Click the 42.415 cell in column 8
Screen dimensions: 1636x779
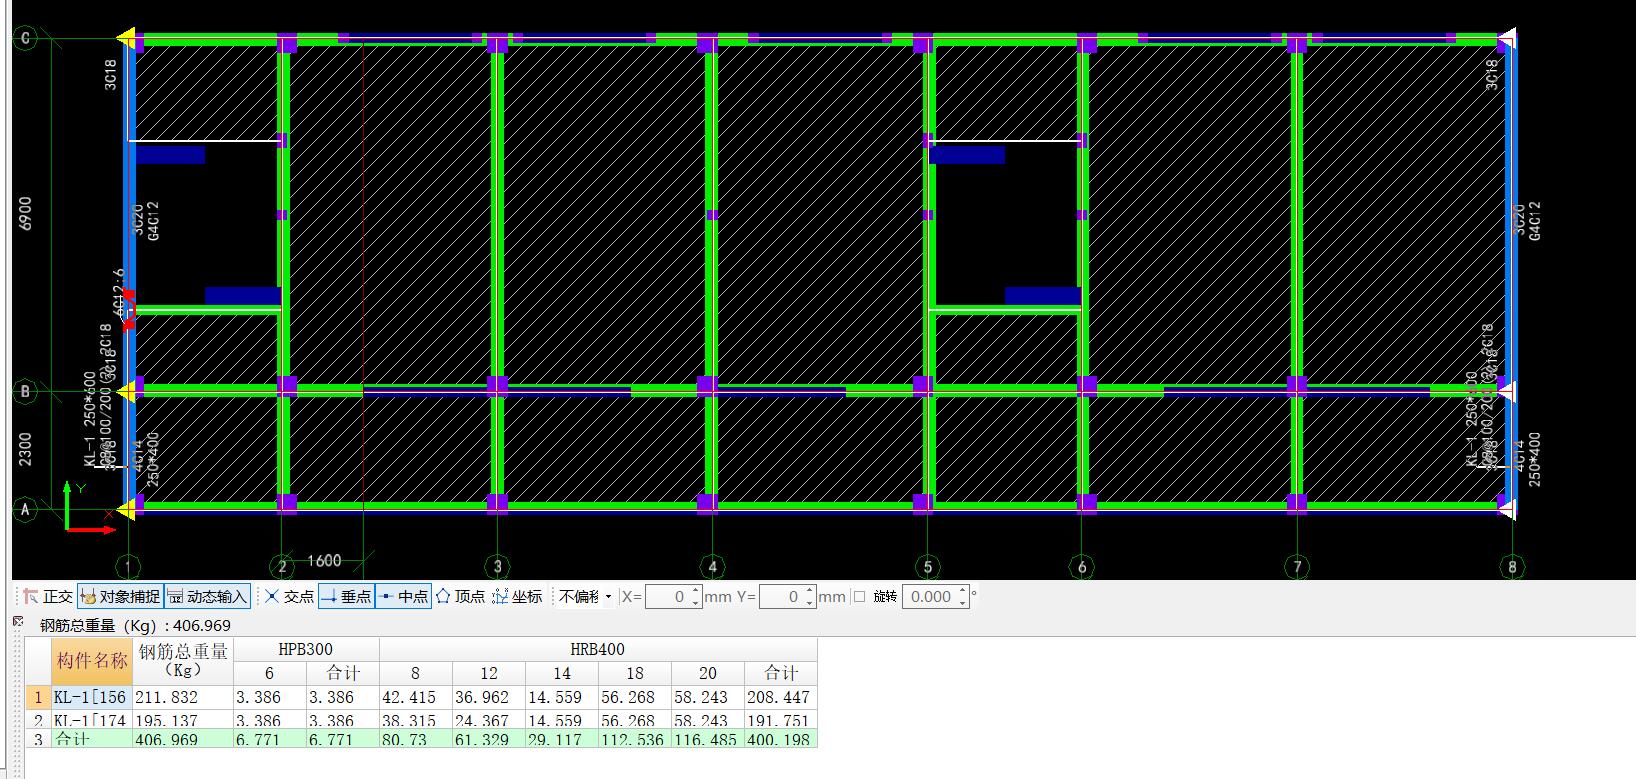(x=416, y=697)
